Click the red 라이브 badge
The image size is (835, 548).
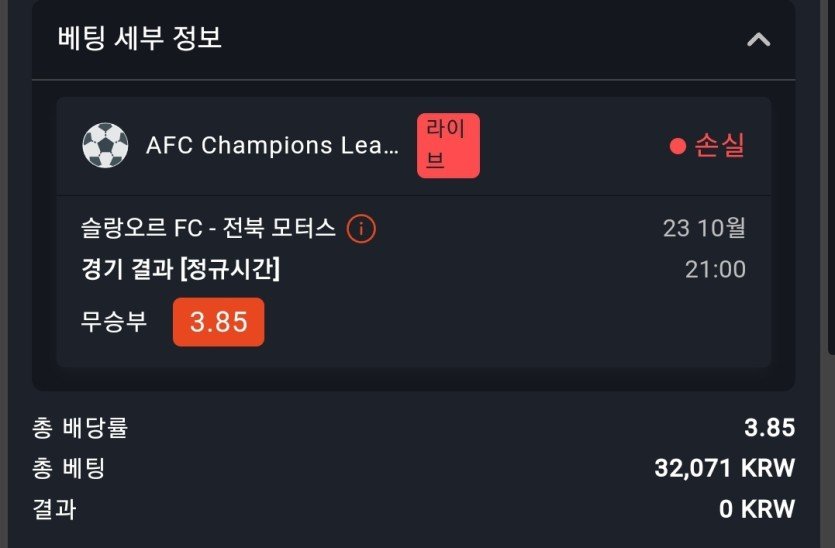click(x=448, y=146)
